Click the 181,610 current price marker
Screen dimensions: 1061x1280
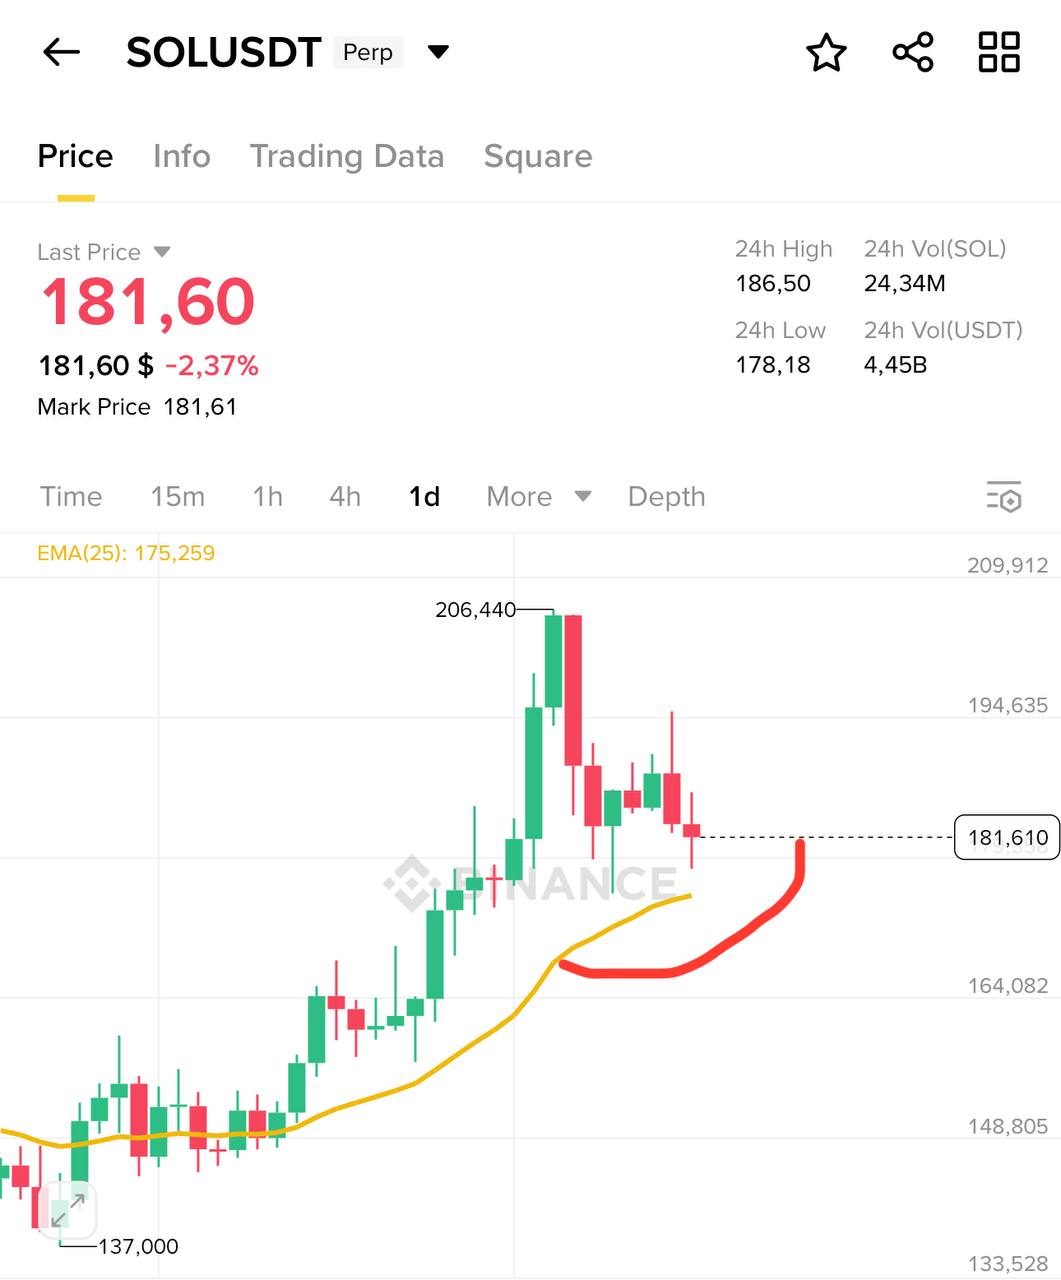pyautogui.click(x=1007, y=838)
